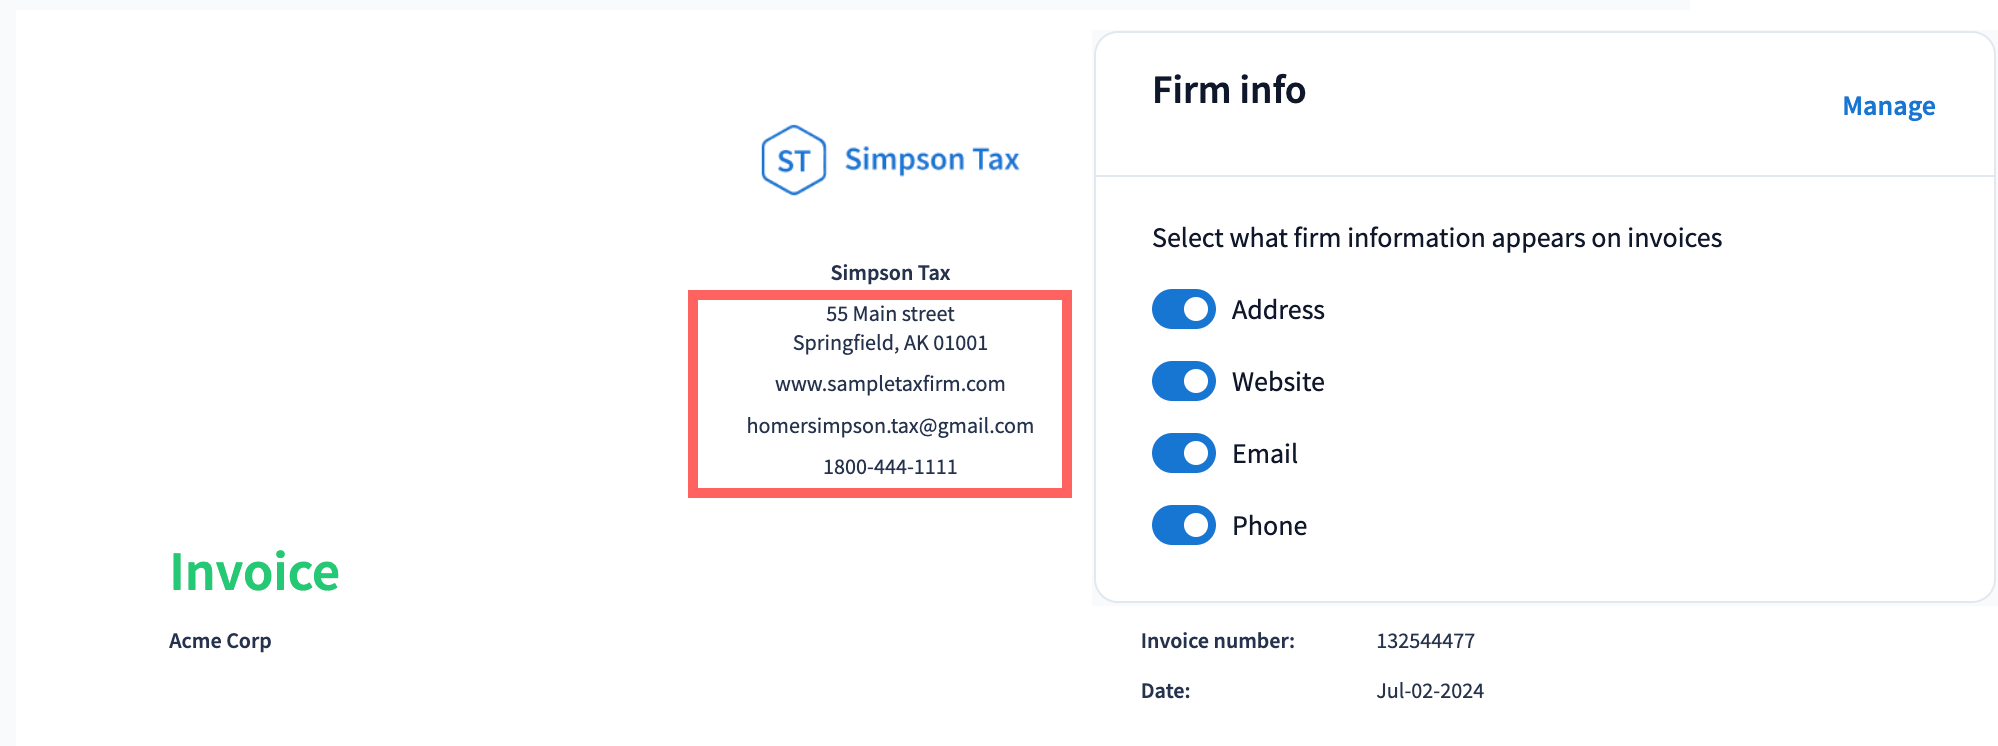Screen dimensions: 1998x746
Task: Click the invoice number 132544477
Action: click(1425, 641)
